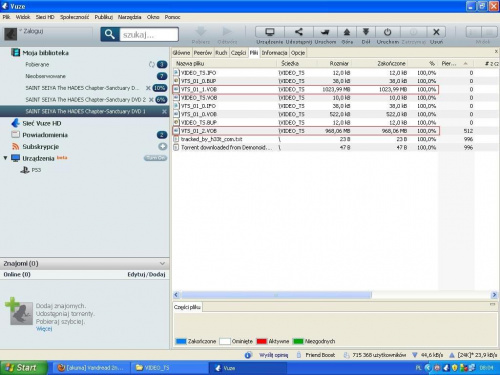Move the torrent down with the Dół arrow

(x=366, y=32)
